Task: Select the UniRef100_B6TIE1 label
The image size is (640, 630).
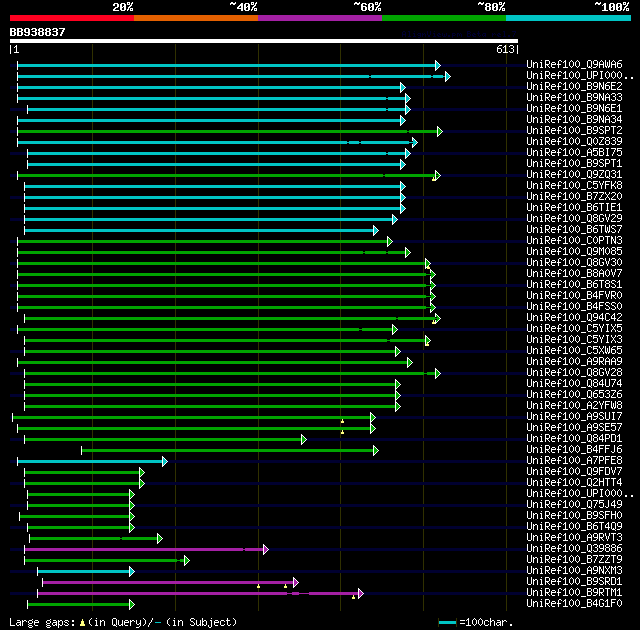Action: point(574,207)
